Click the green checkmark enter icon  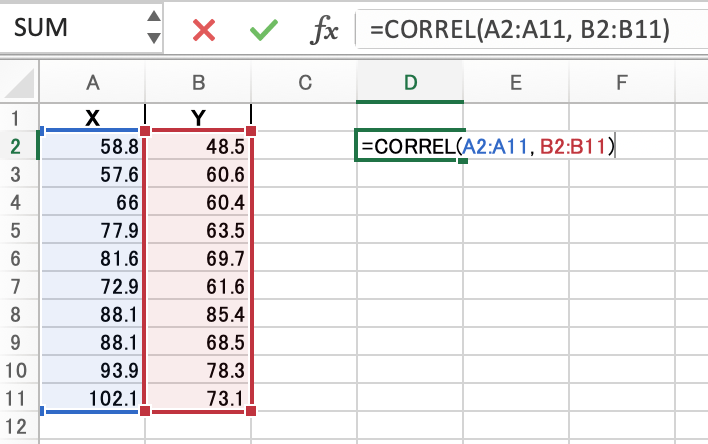coord(264,30)
